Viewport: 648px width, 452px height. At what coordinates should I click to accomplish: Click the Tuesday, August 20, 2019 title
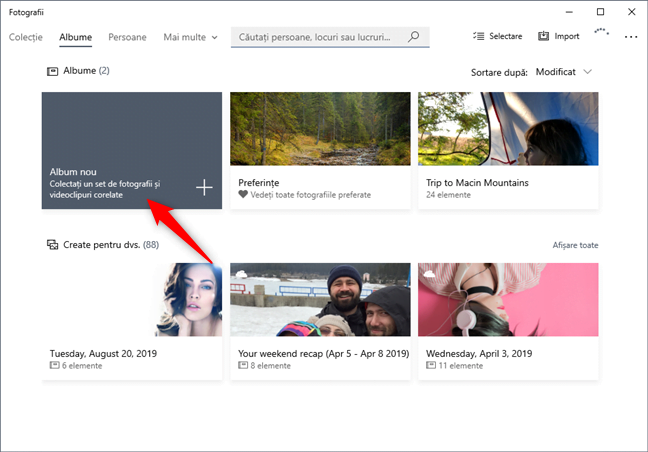(x=103, y=354)
